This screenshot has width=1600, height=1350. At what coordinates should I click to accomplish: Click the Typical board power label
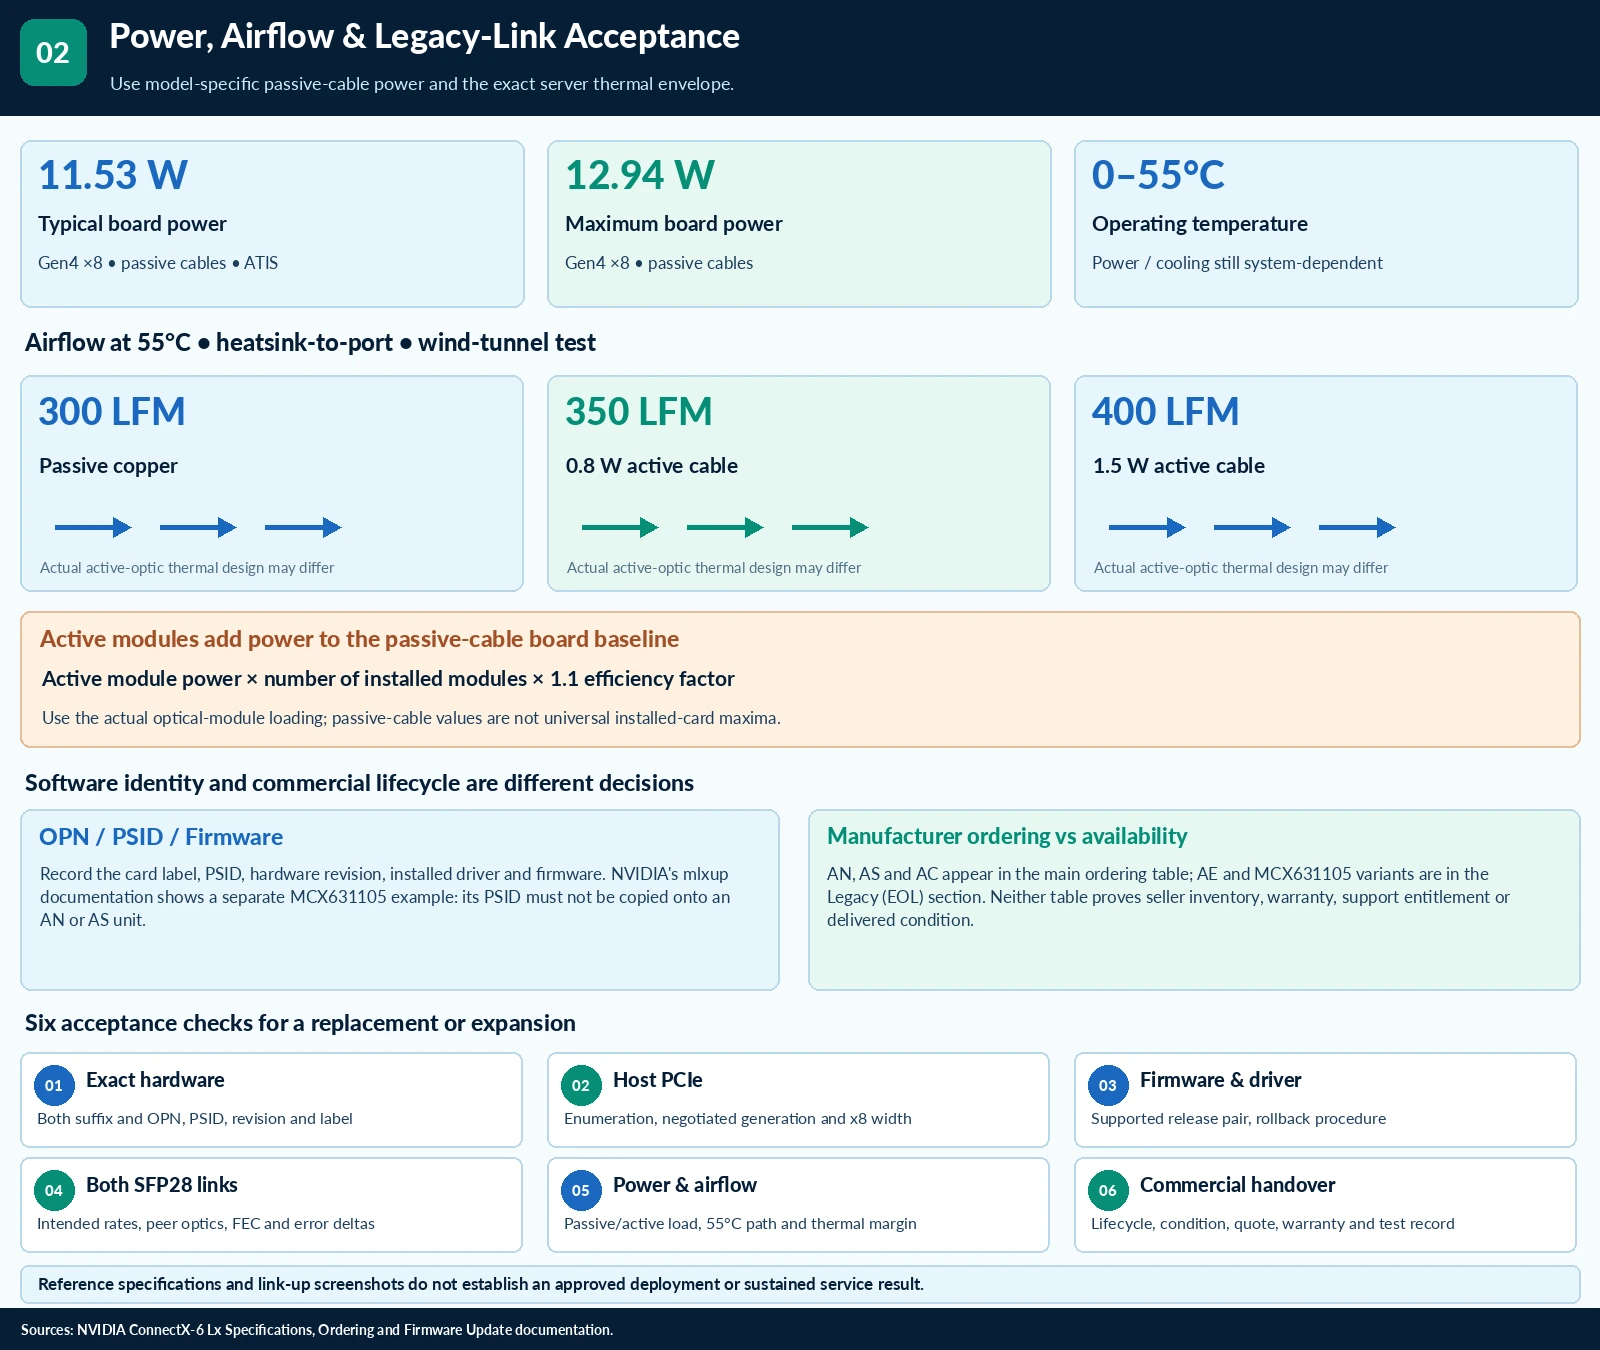coord(133,224)
